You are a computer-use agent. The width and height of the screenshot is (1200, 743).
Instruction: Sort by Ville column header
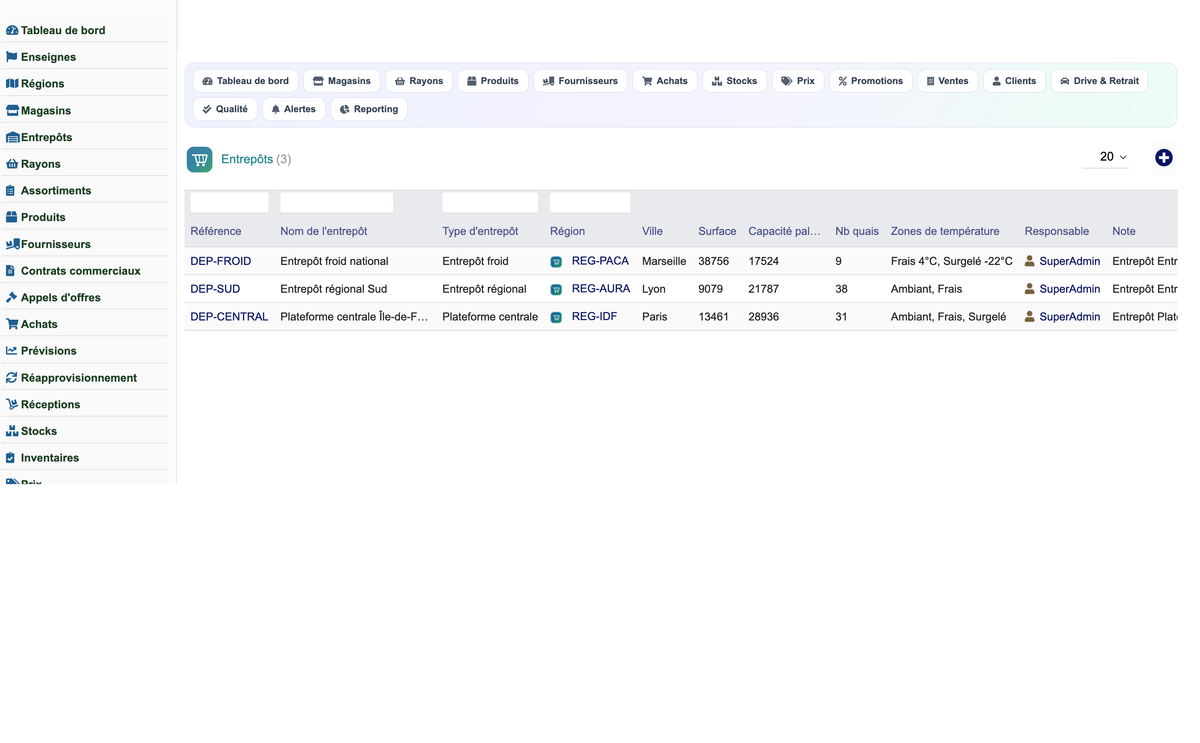point(652,231)
